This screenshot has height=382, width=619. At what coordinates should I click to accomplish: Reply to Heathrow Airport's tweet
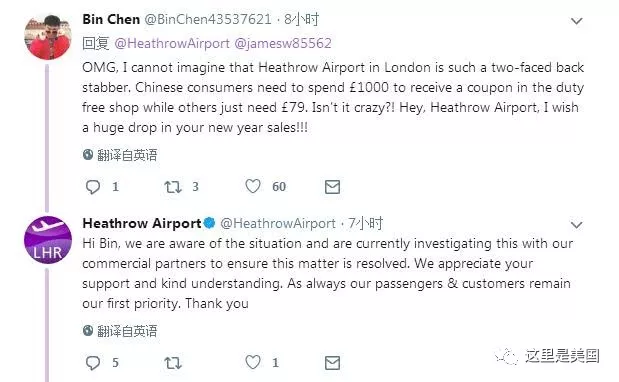[93, 363]
